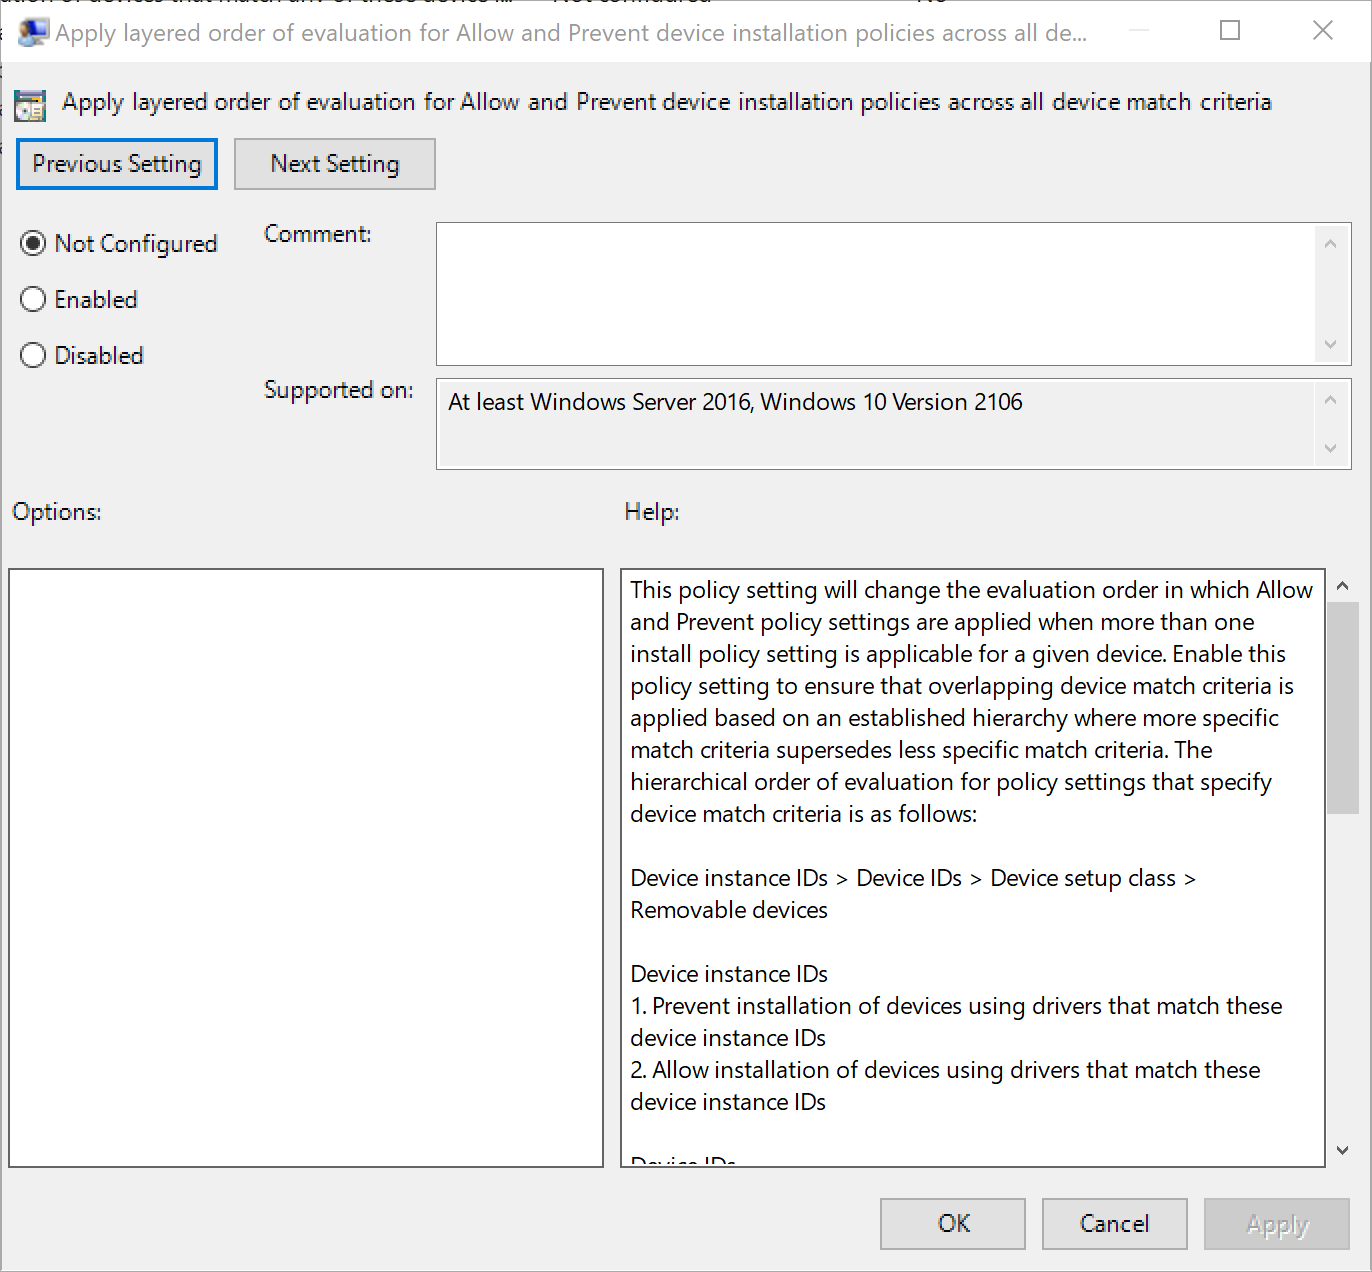Click the Supported on scroll down arrow
Viewport: 1372px width, 1272px height.
click(1330, 449)
